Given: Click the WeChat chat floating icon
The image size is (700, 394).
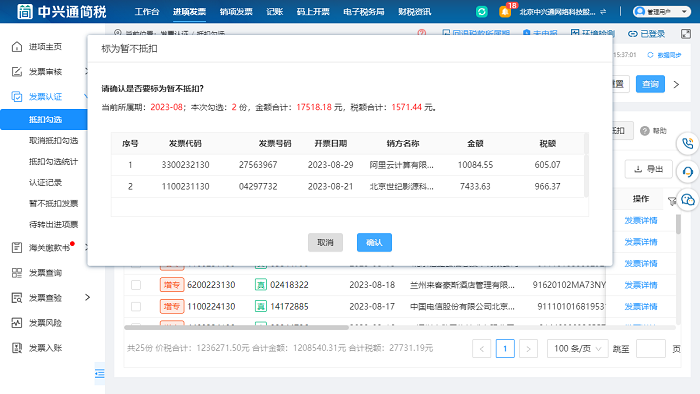Looking at the screenshot, I should (x=688, y=199).
